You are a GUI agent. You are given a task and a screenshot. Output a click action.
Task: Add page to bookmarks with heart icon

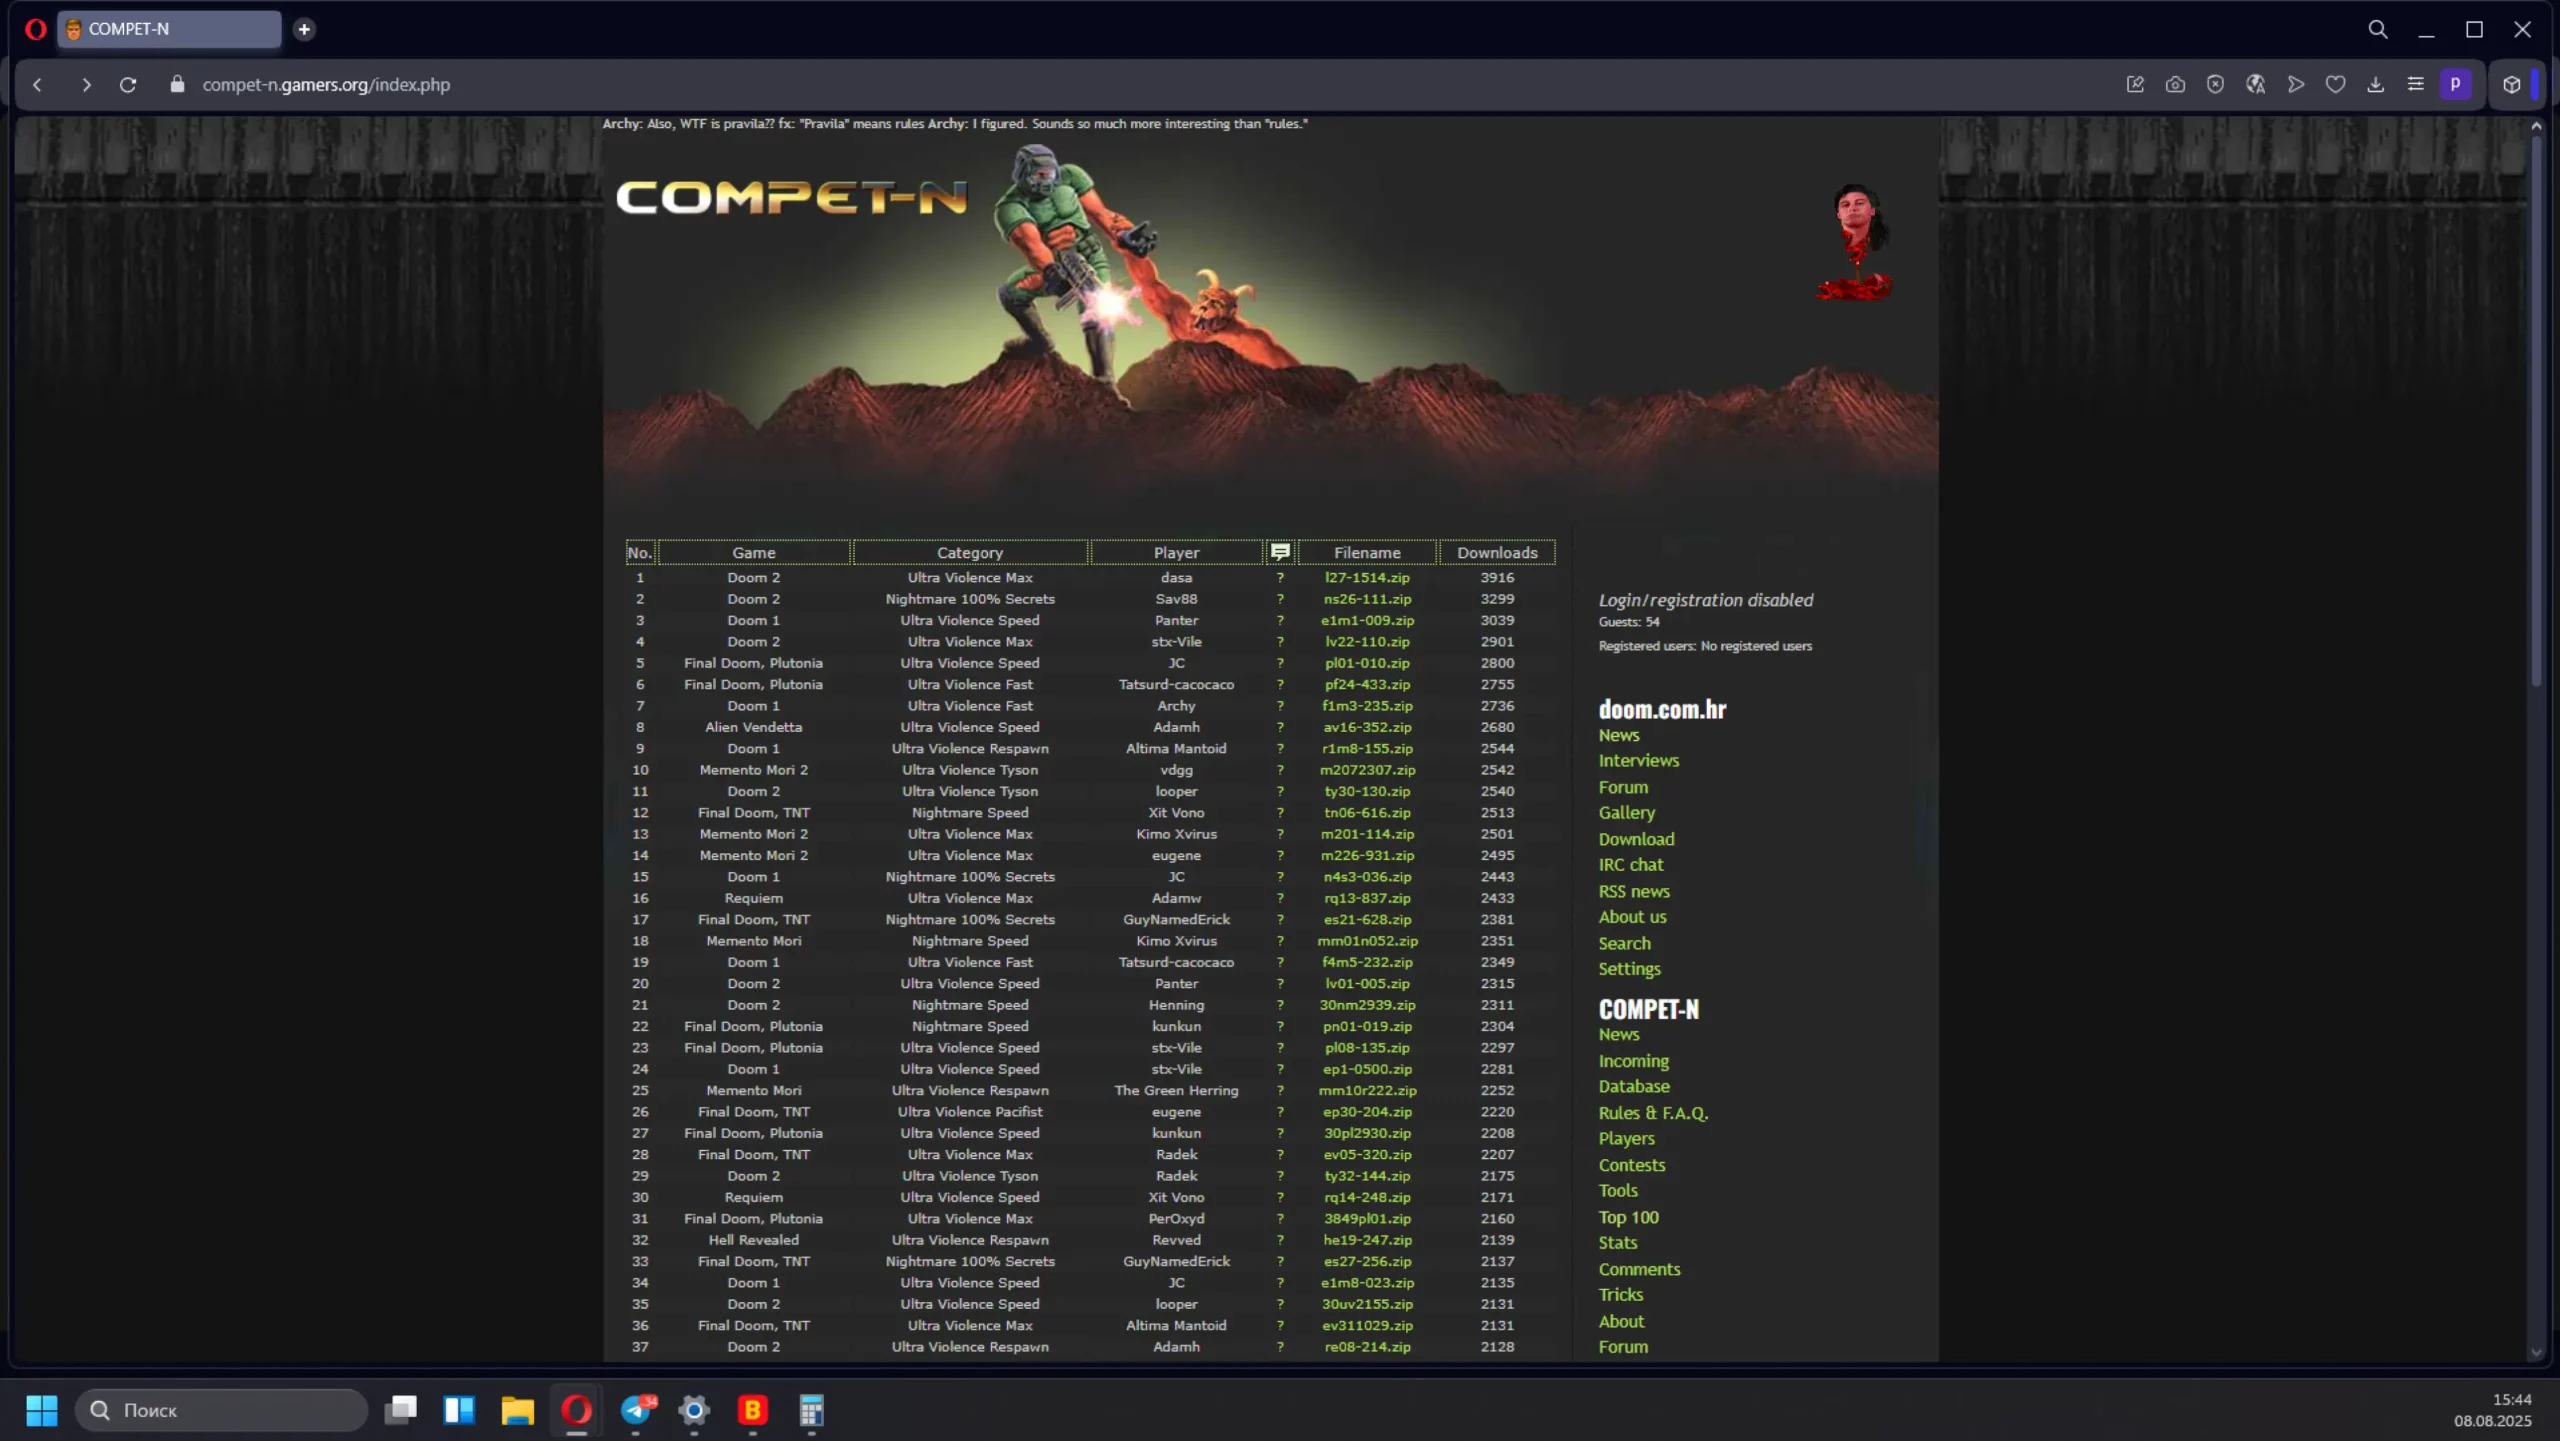click(x=2335, y=85)
